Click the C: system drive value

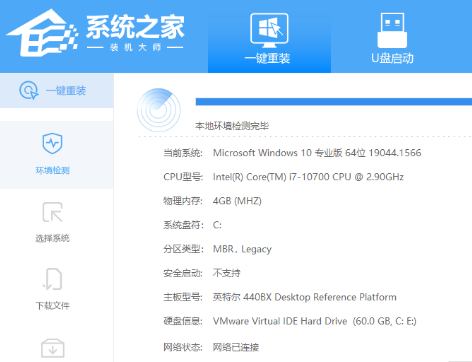tap(217, 225)
